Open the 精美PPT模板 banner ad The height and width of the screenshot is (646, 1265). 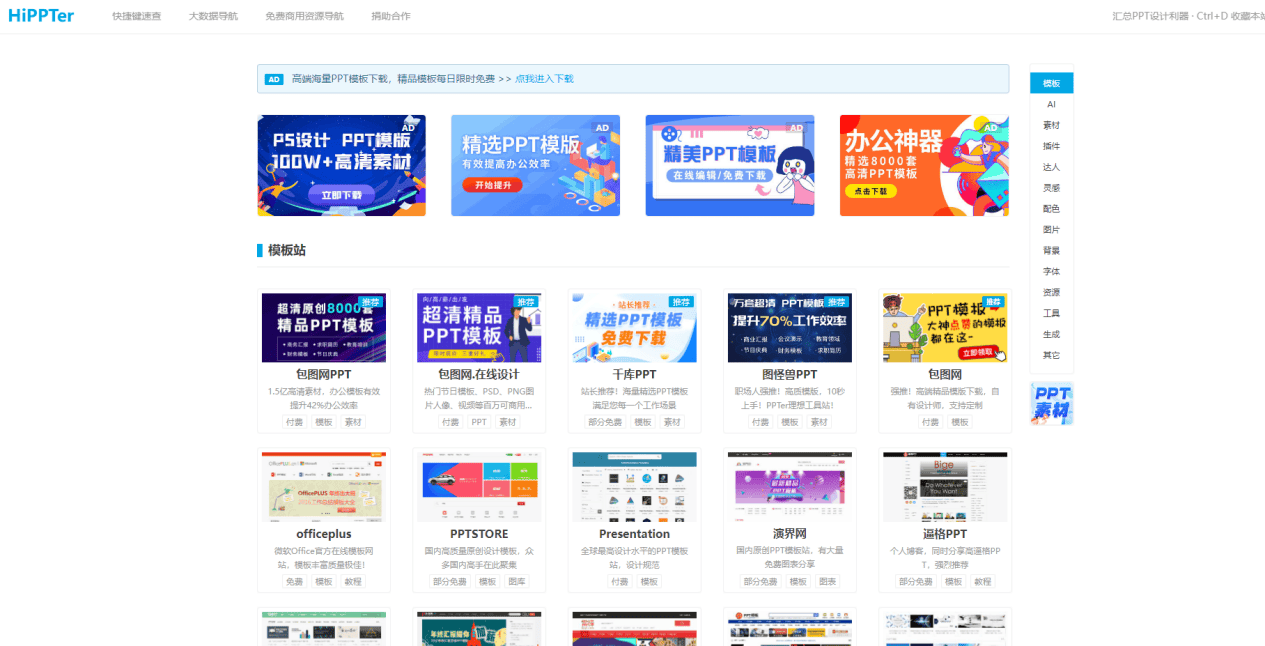click(x=729, y=165)
